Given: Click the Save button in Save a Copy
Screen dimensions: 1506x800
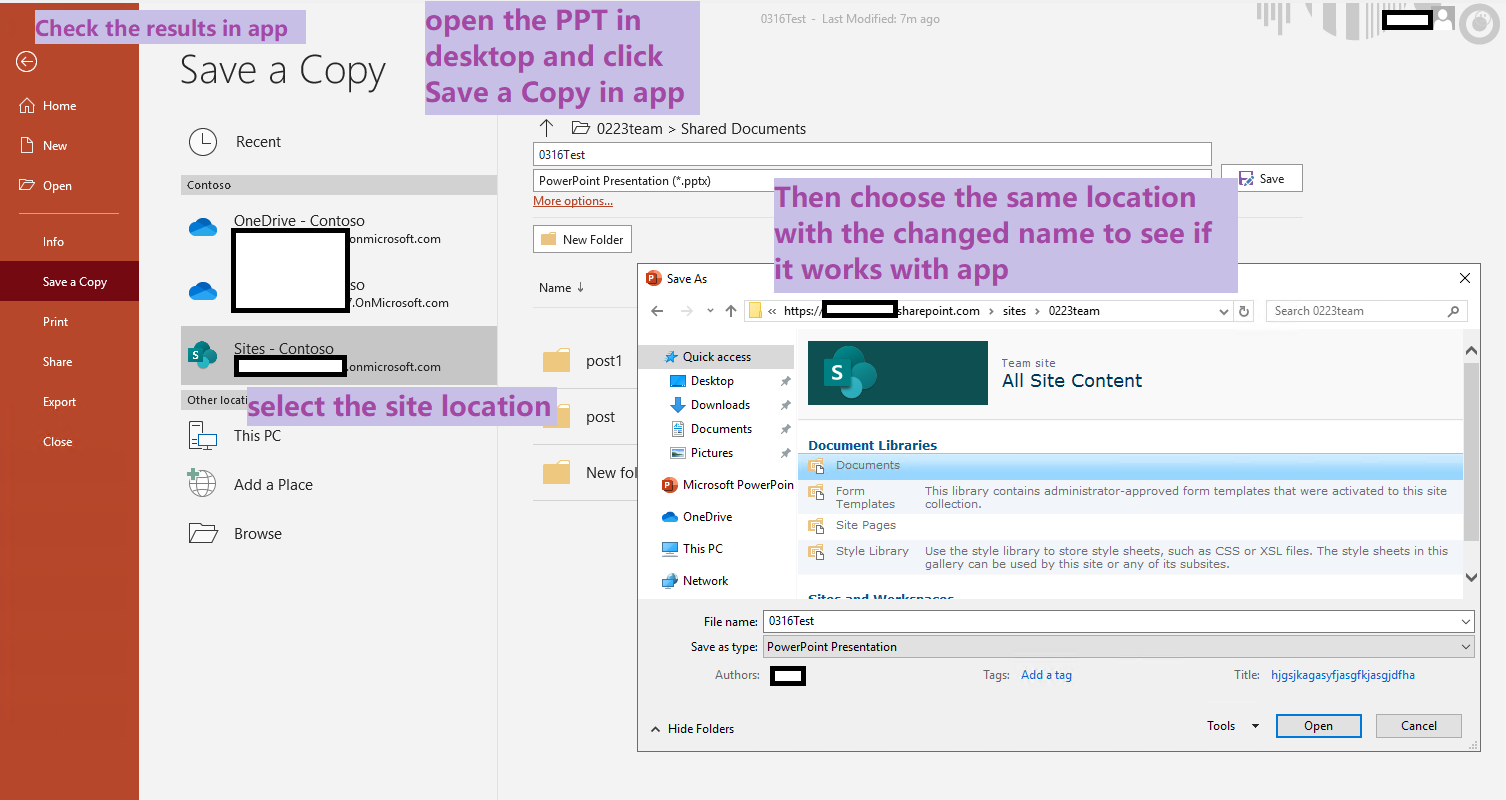Looking at the screenshot, I should [1261, 179].
